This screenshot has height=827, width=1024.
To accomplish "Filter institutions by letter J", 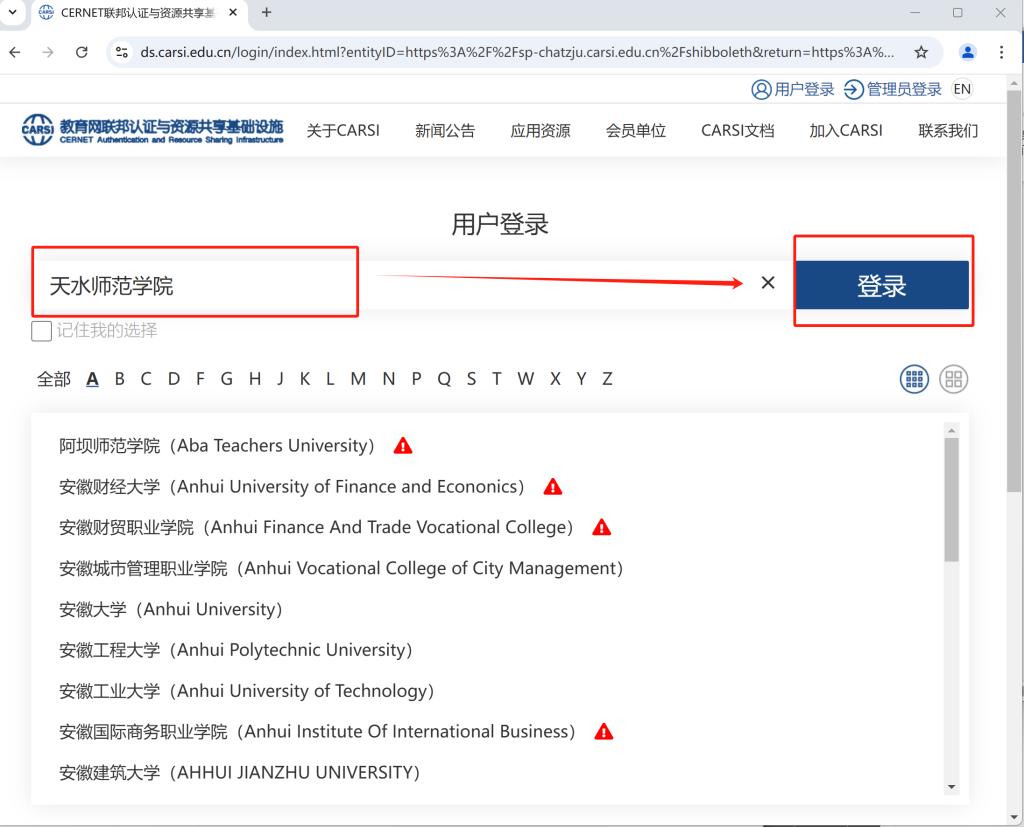I will (x=280, y=379).
